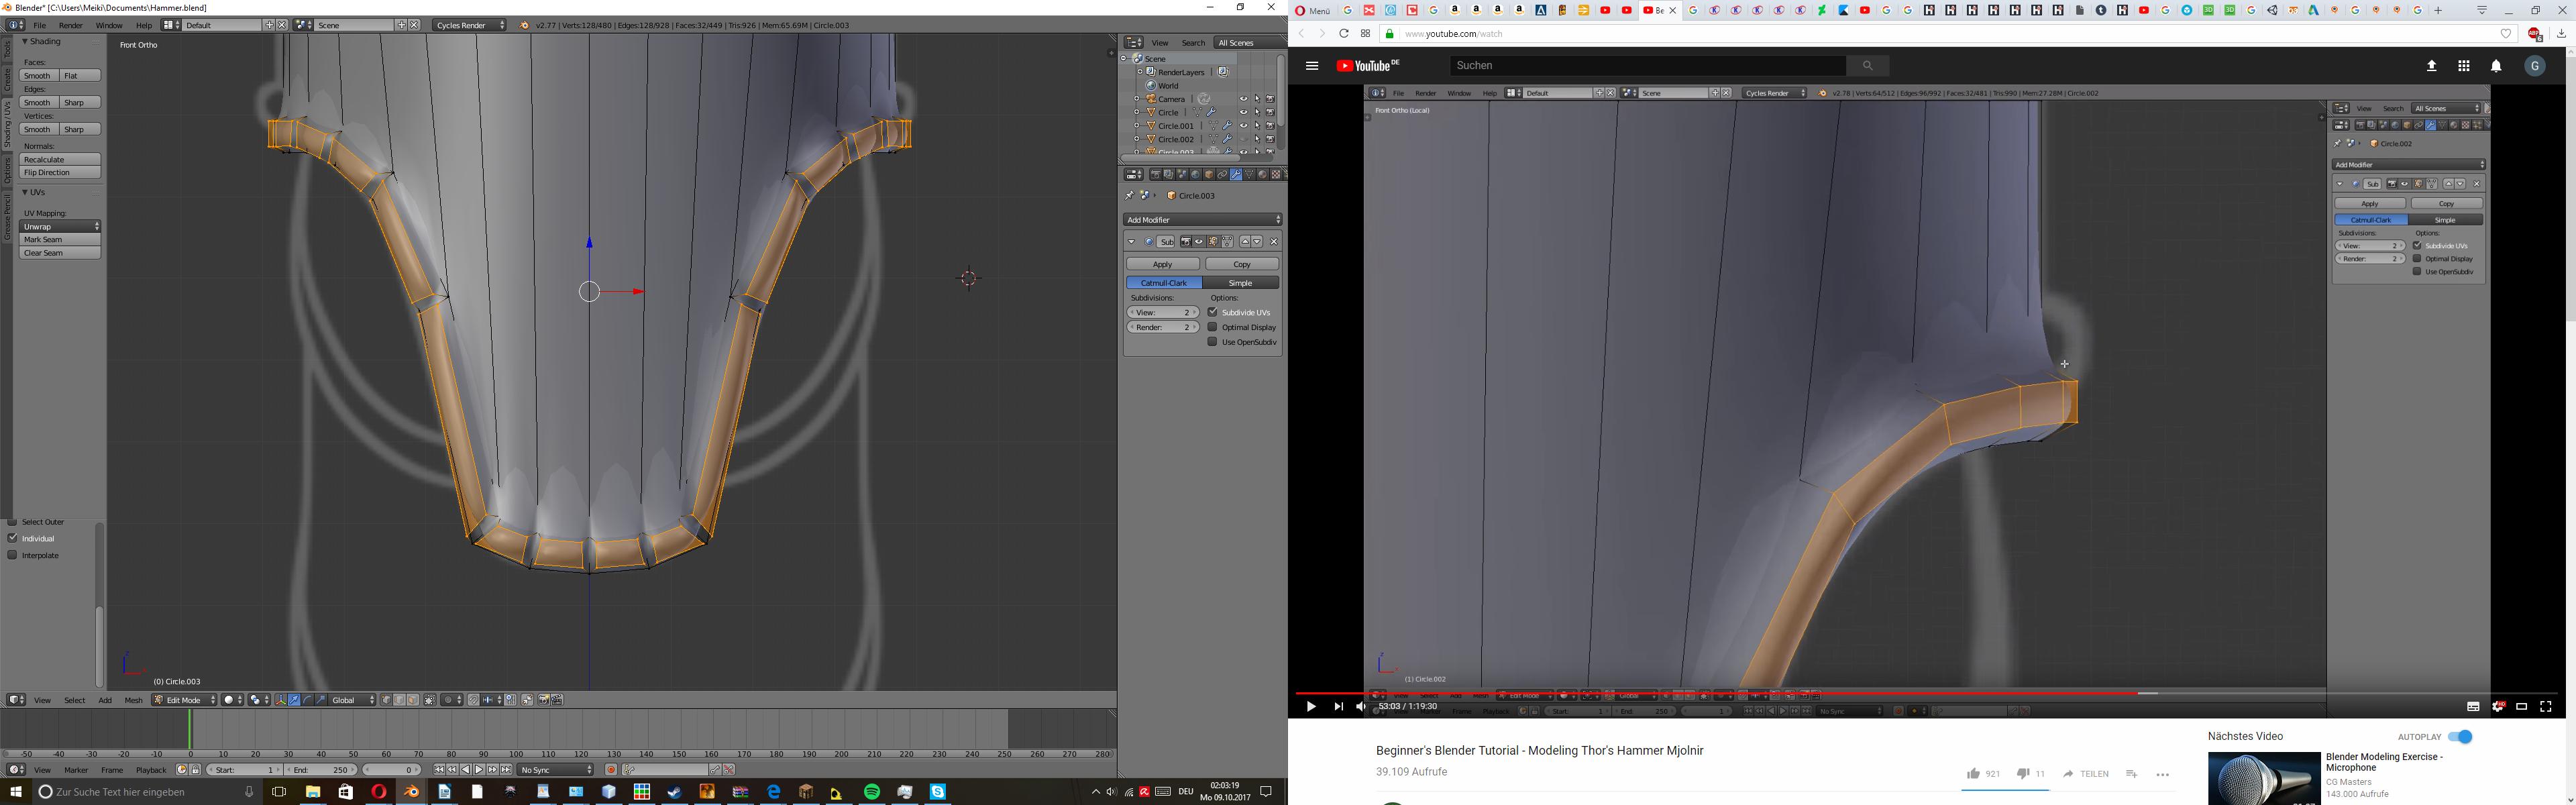
Task: Open Spotify from the taskbar
Action: click(x=872, y=792)
